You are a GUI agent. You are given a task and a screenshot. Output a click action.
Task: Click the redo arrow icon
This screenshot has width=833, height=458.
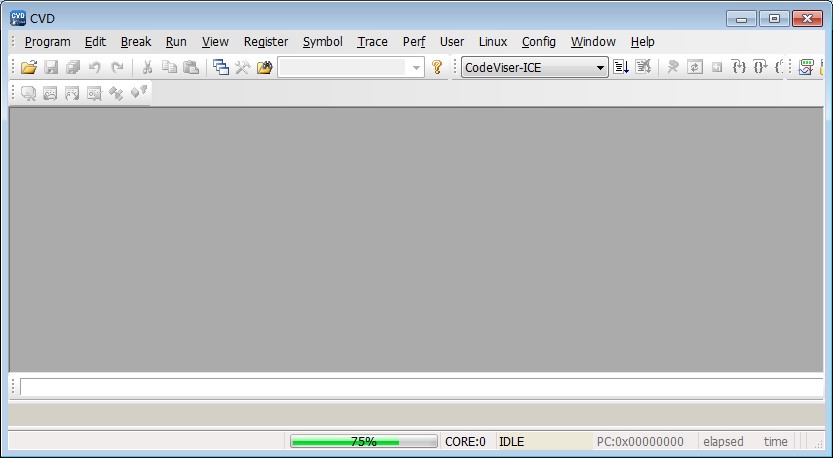coord(117,67)
